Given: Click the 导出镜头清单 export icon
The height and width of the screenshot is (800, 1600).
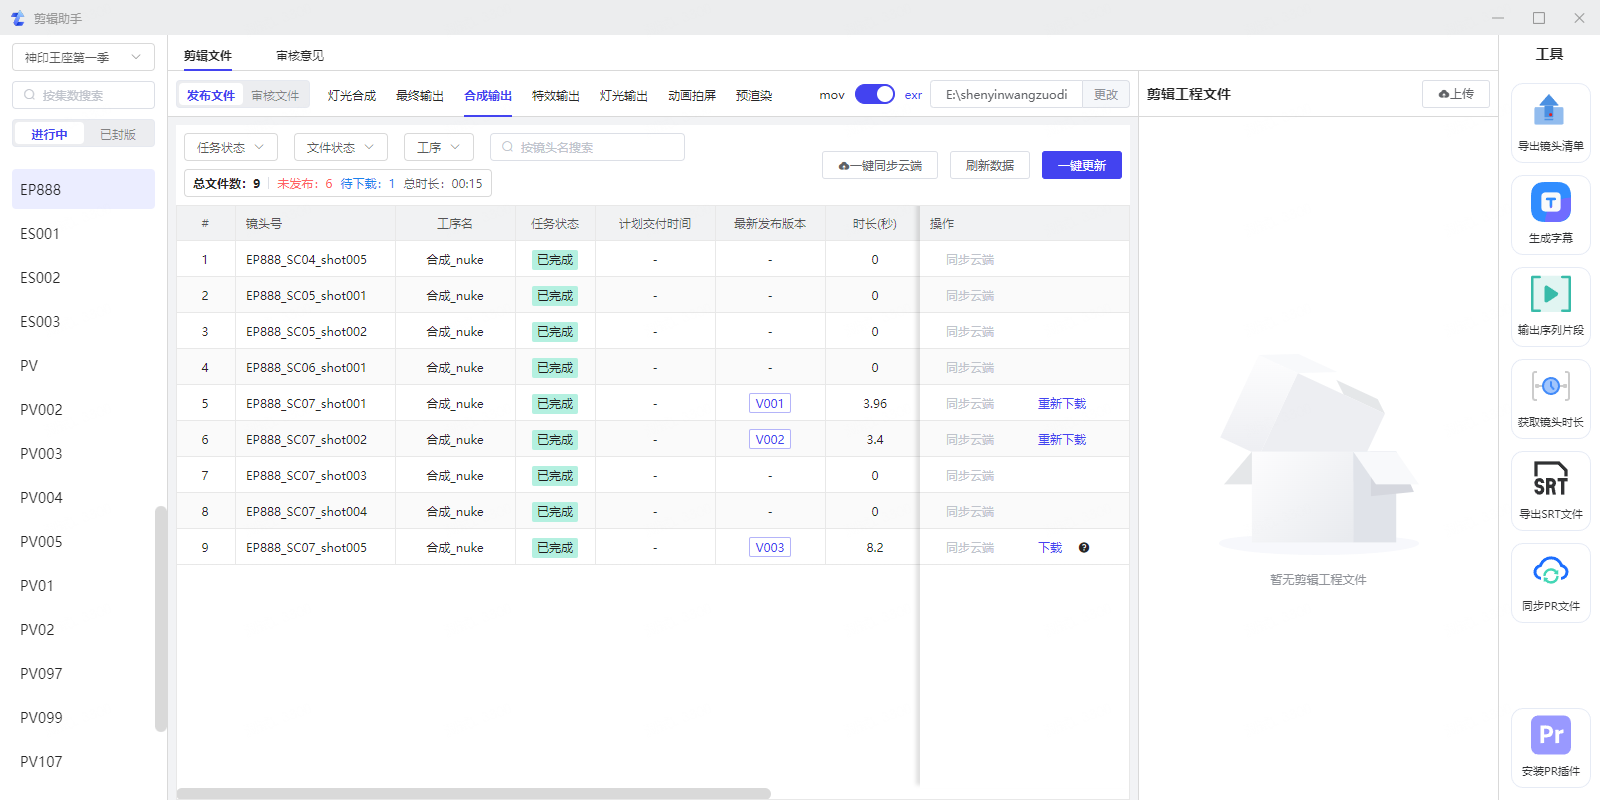Looking at the screenshot, I should [x=1549, y=111].
